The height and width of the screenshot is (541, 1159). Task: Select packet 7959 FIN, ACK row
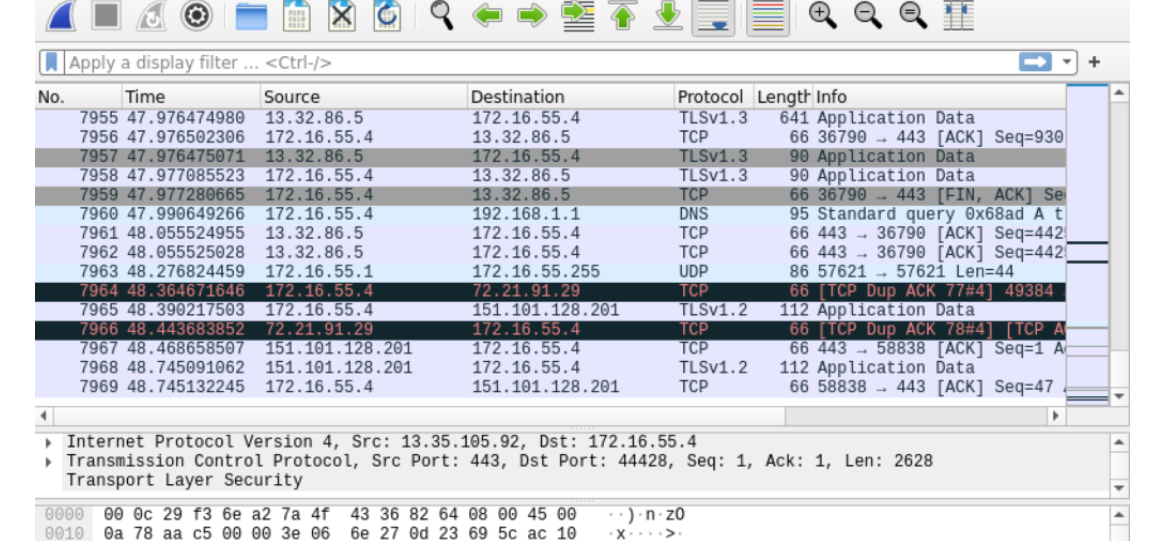(551, 195)
